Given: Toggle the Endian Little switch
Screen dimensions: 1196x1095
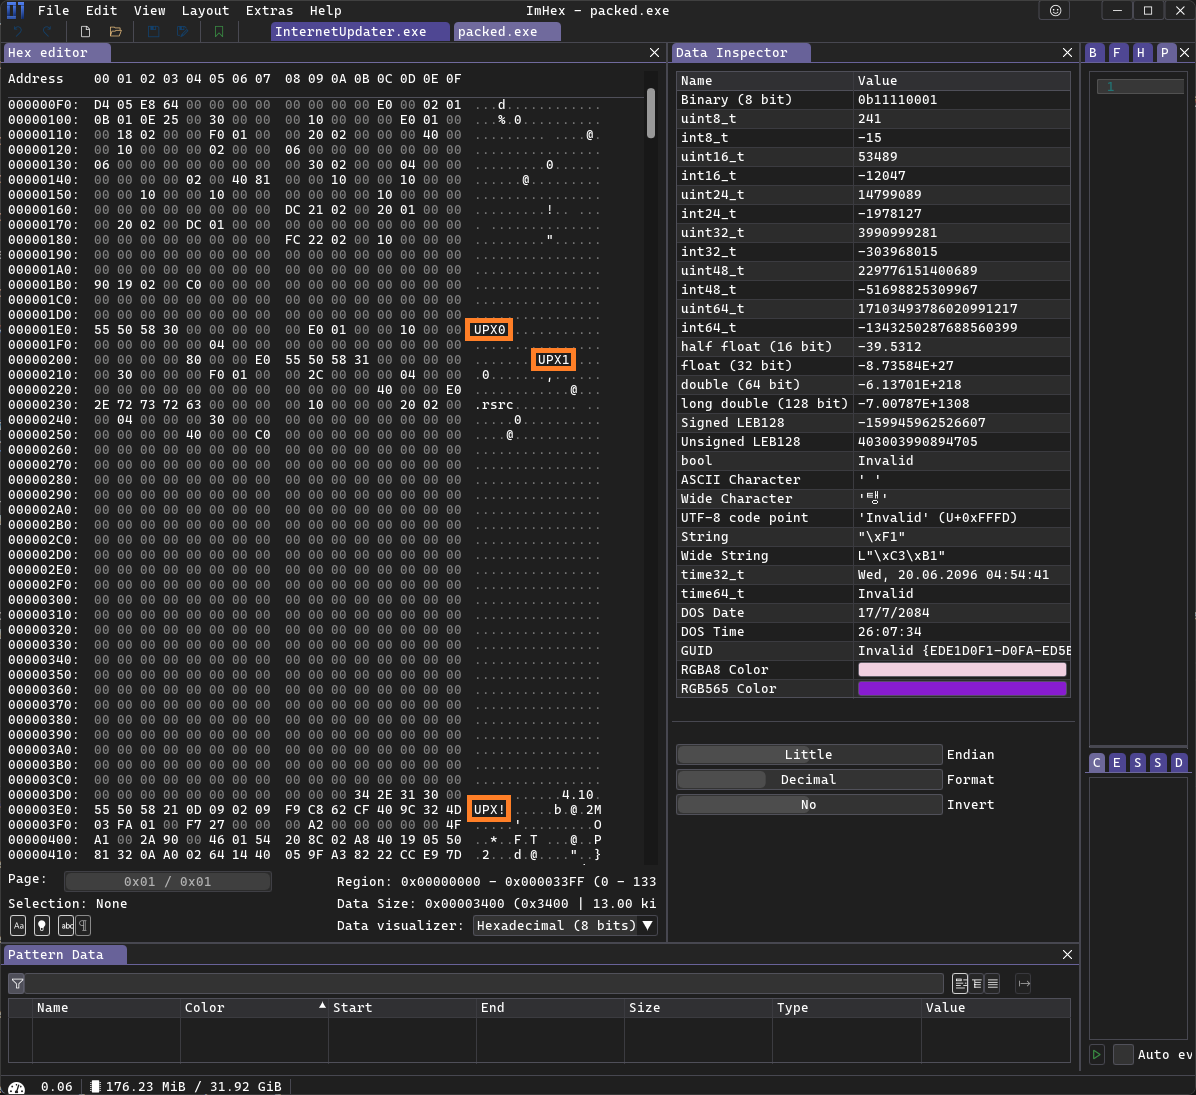Looking at the screenshot, I should pyautogui.click(x=808, y=755).
